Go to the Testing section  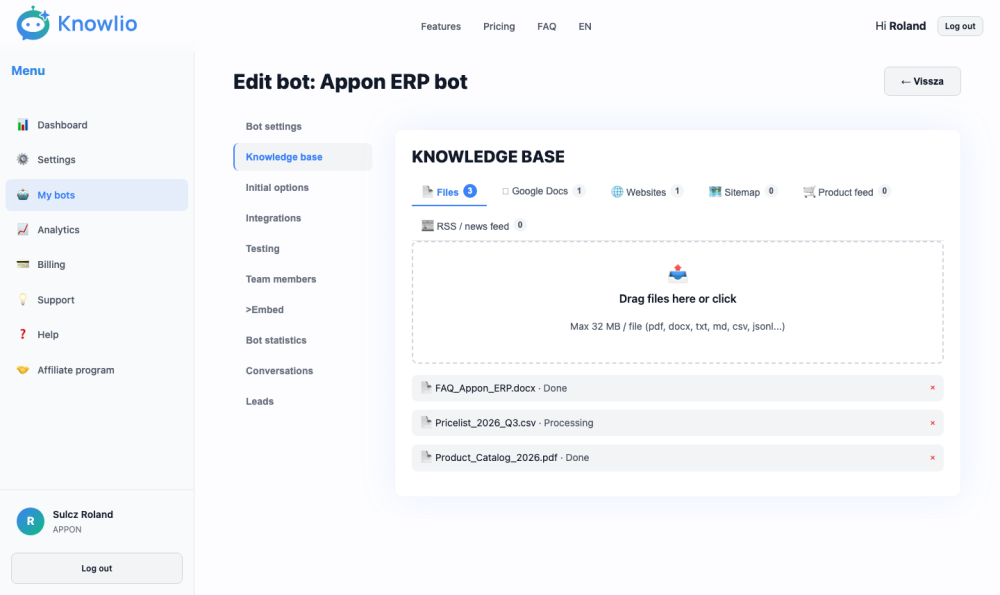(x=262, y=249)
